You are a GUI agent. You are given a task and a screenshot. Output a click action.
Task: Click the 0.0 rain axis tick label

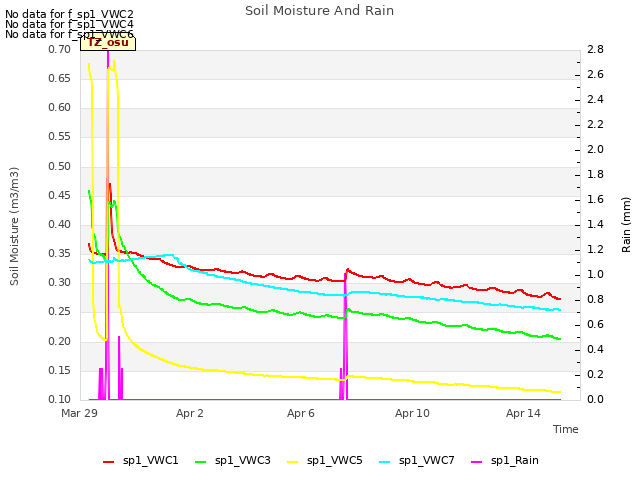point(595,399)
